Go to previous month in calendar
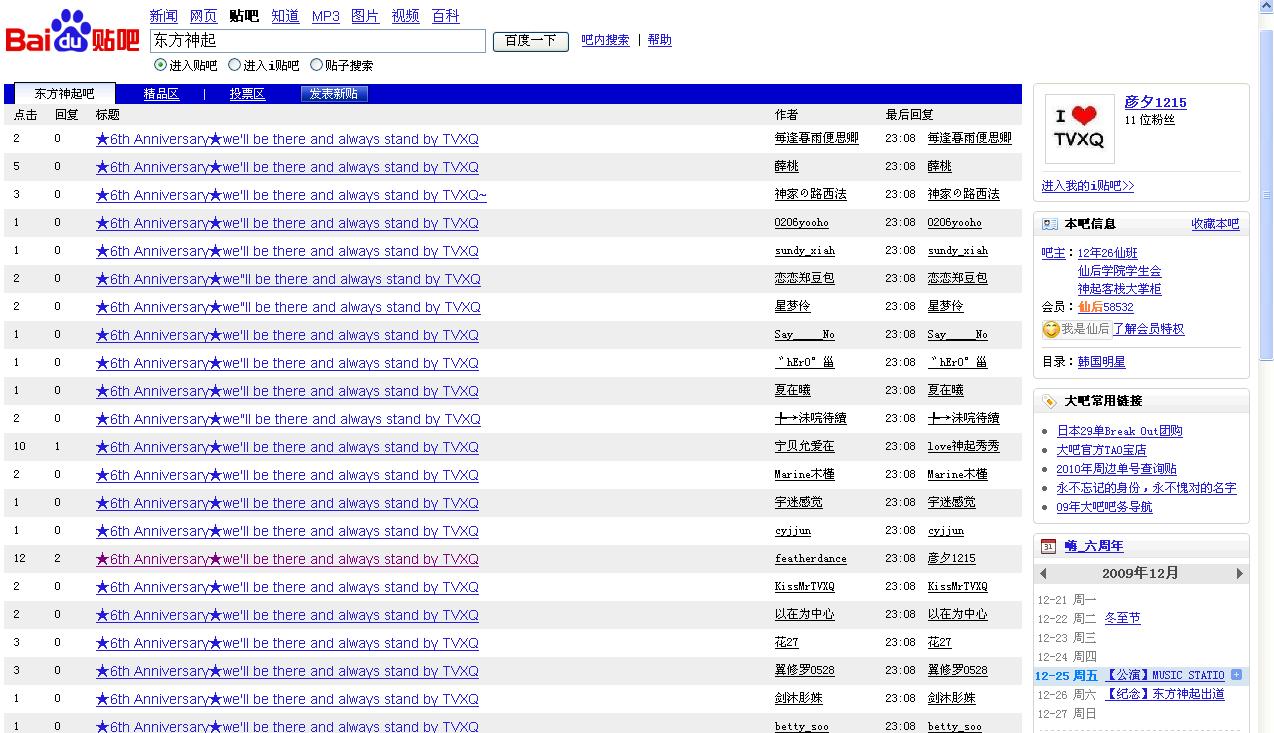Screen dimensions: 1274x733 click(1044, 574)
